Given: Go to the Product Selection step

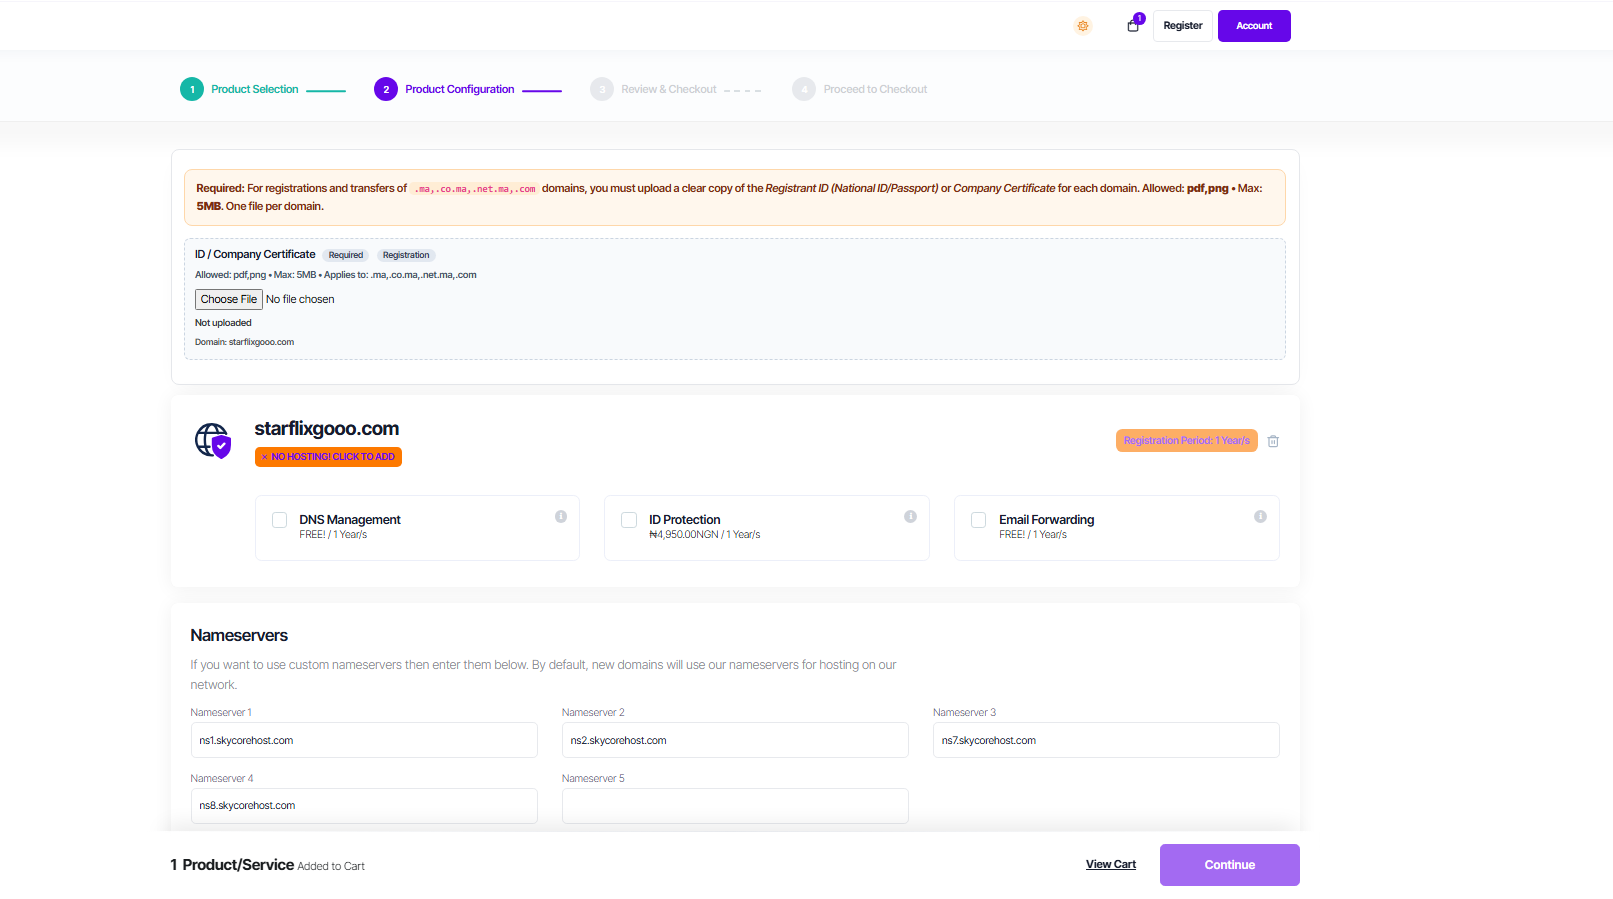Looking at the screenshot, I should (255, 89).
